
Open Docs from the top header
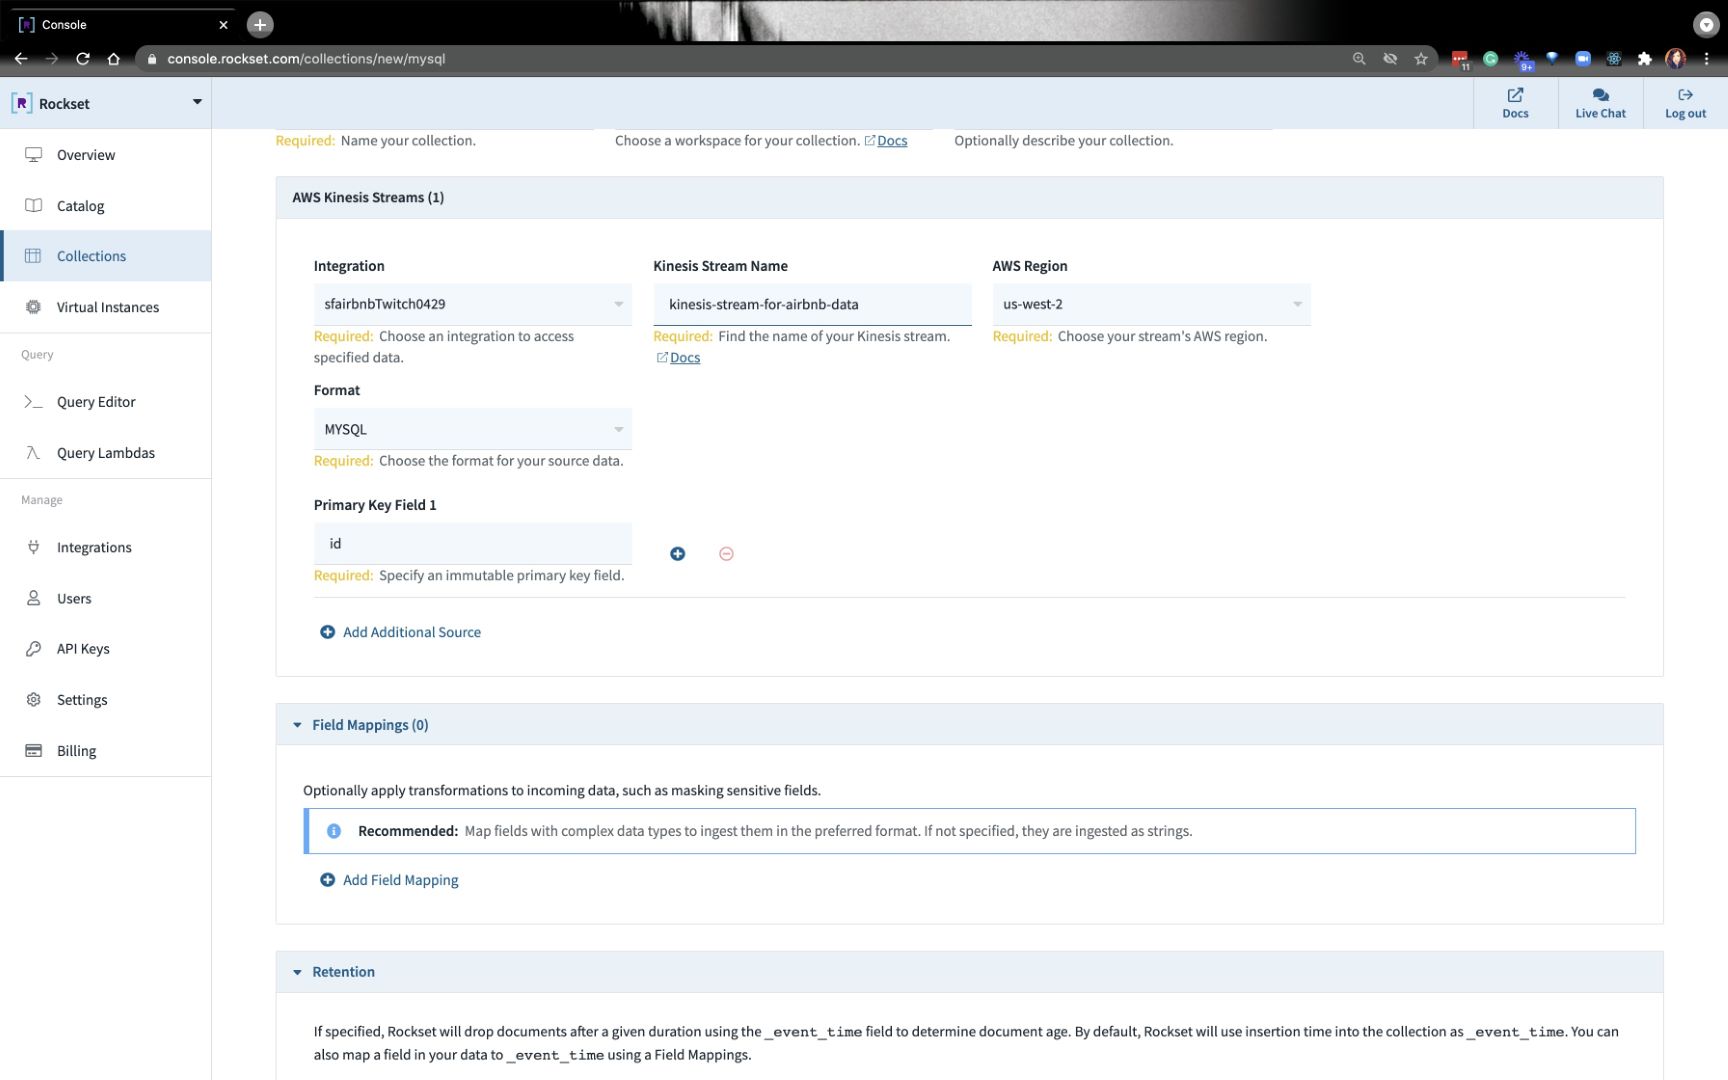coord(1515,103)
